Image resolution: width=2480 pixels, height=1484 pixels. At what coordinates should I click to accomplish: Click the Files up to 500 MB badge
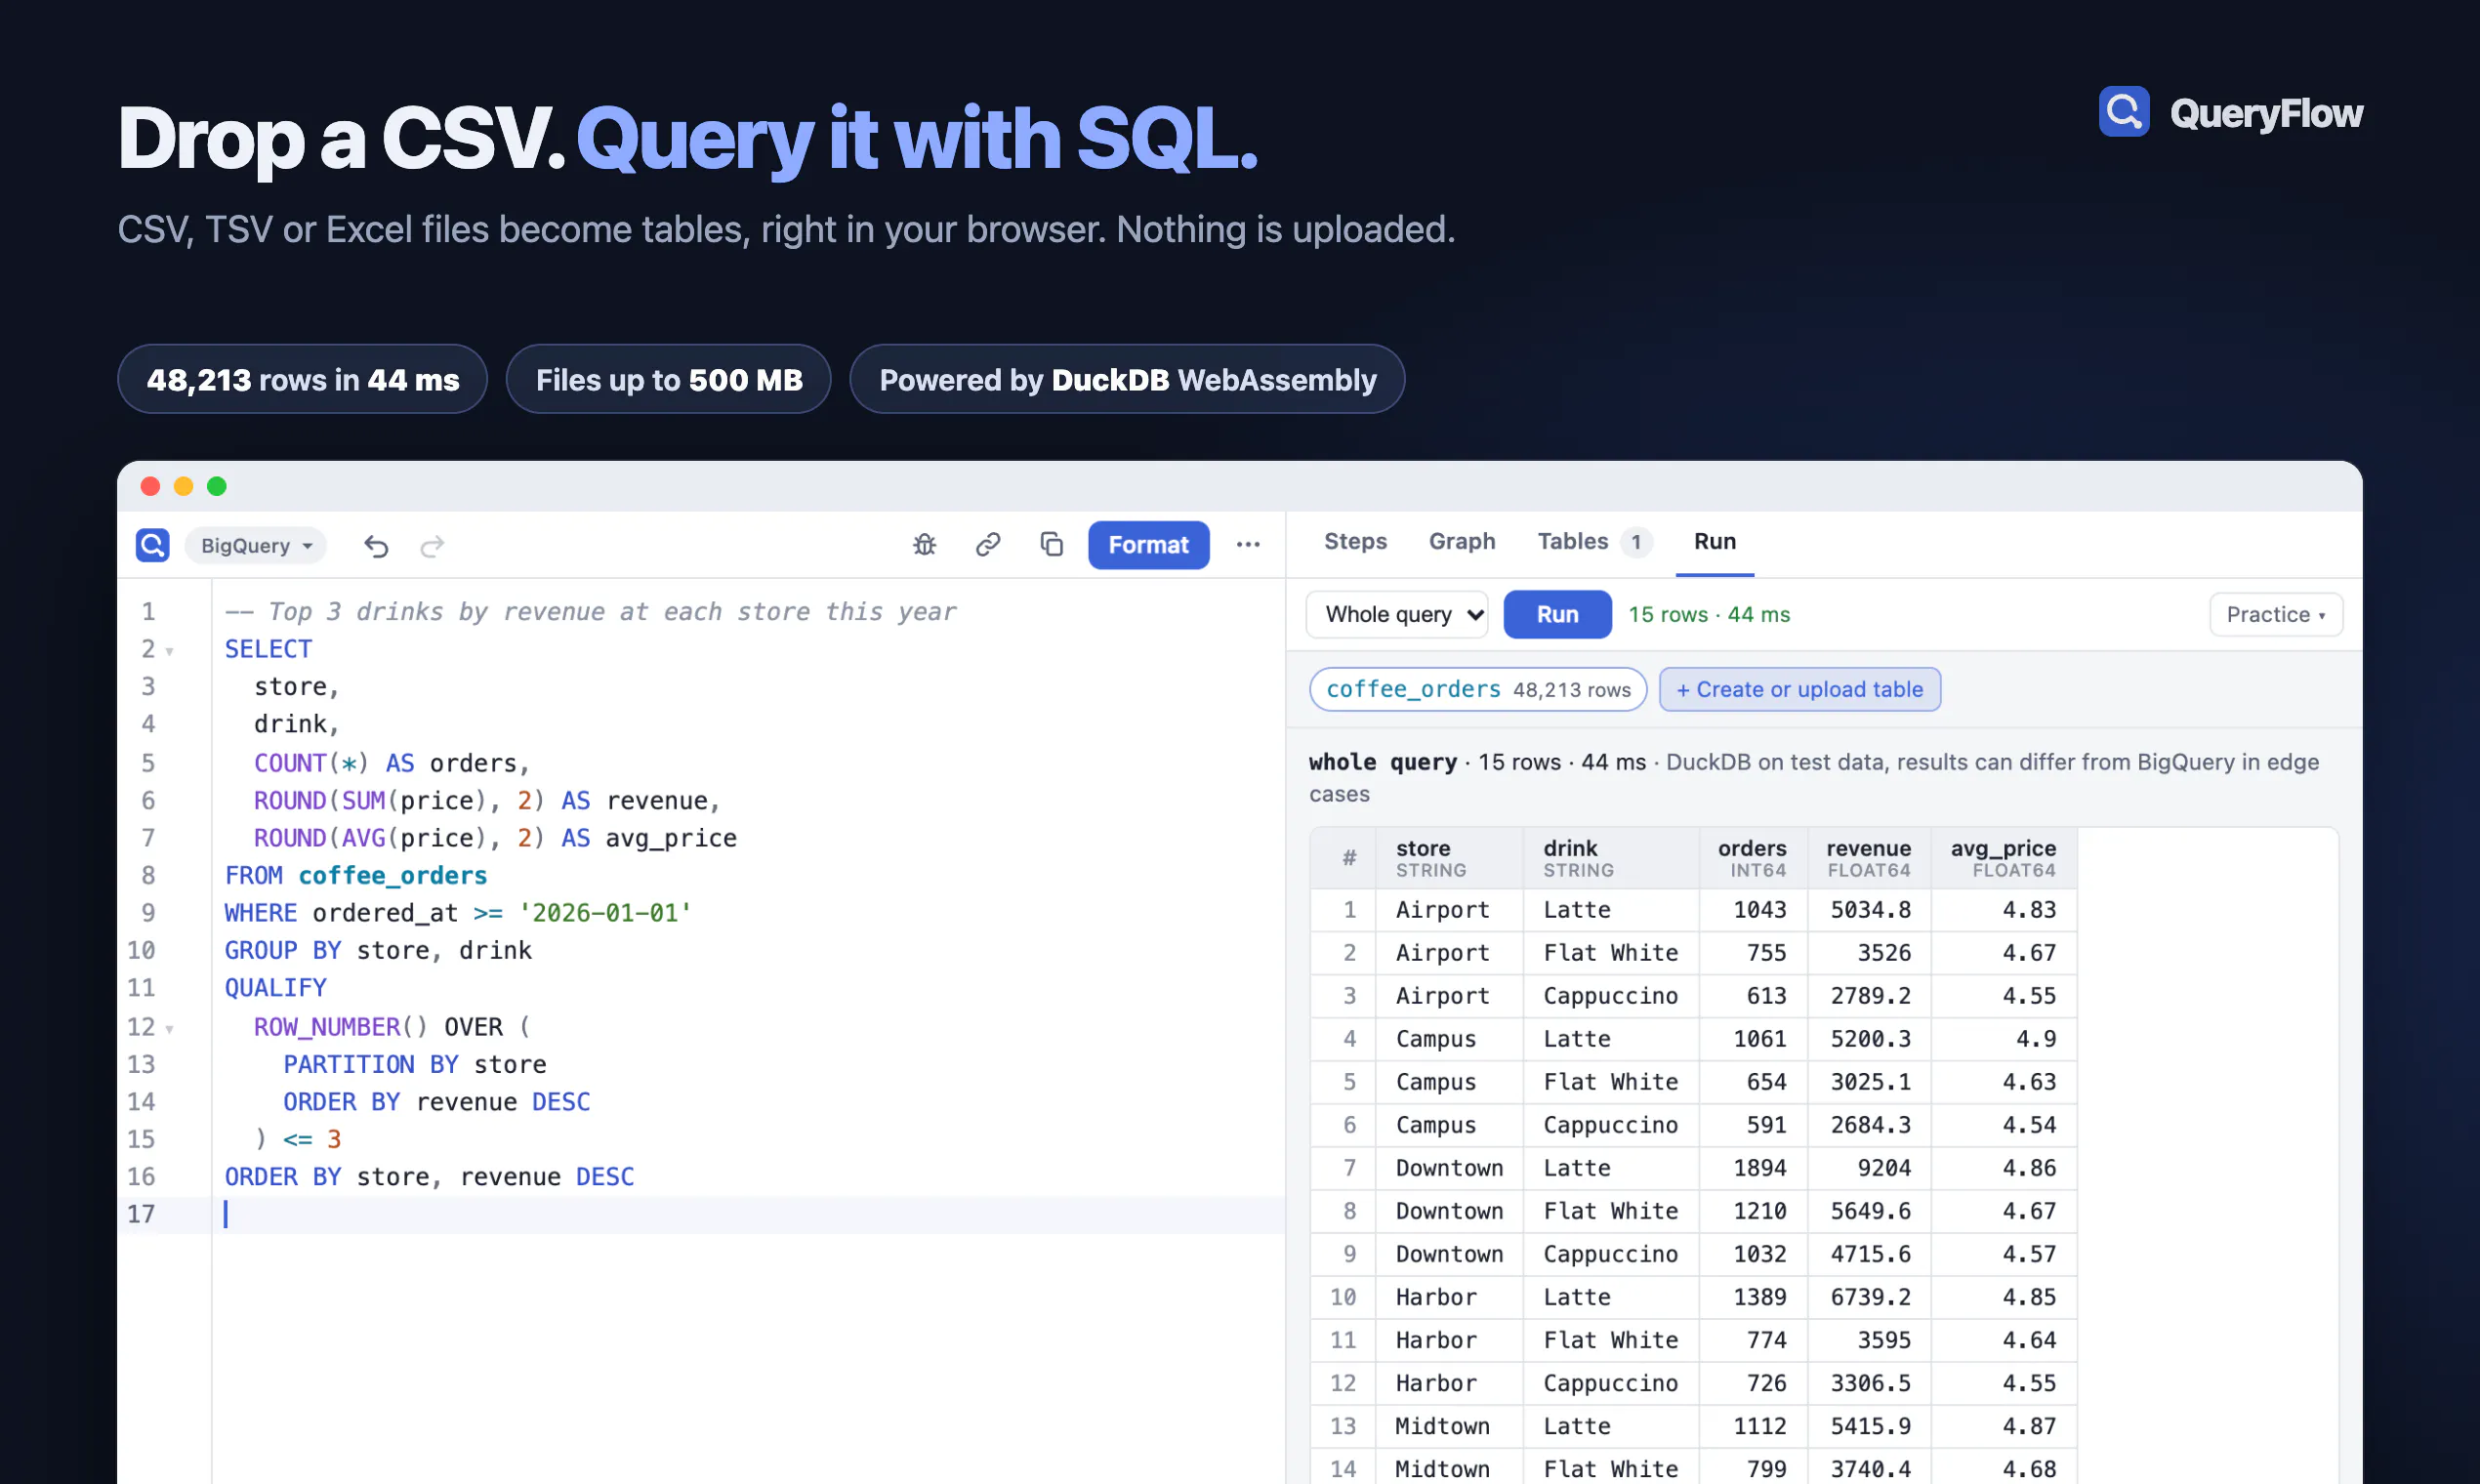tap(668, 379)
